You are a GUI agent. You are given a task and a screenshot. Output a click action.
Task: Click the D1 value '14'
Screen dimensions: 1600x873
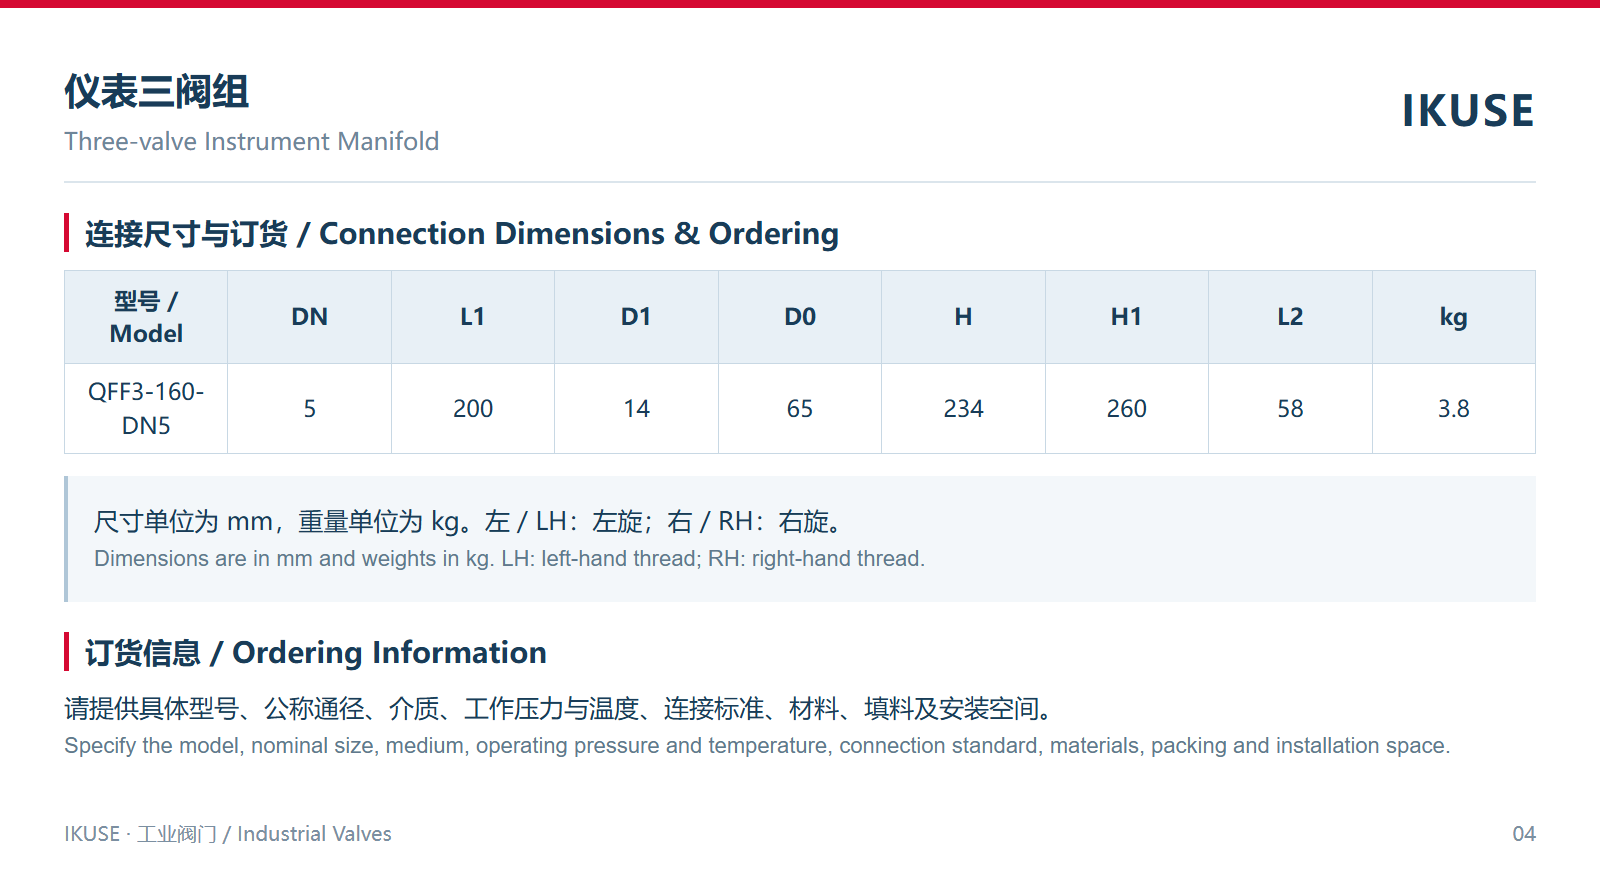636,409
